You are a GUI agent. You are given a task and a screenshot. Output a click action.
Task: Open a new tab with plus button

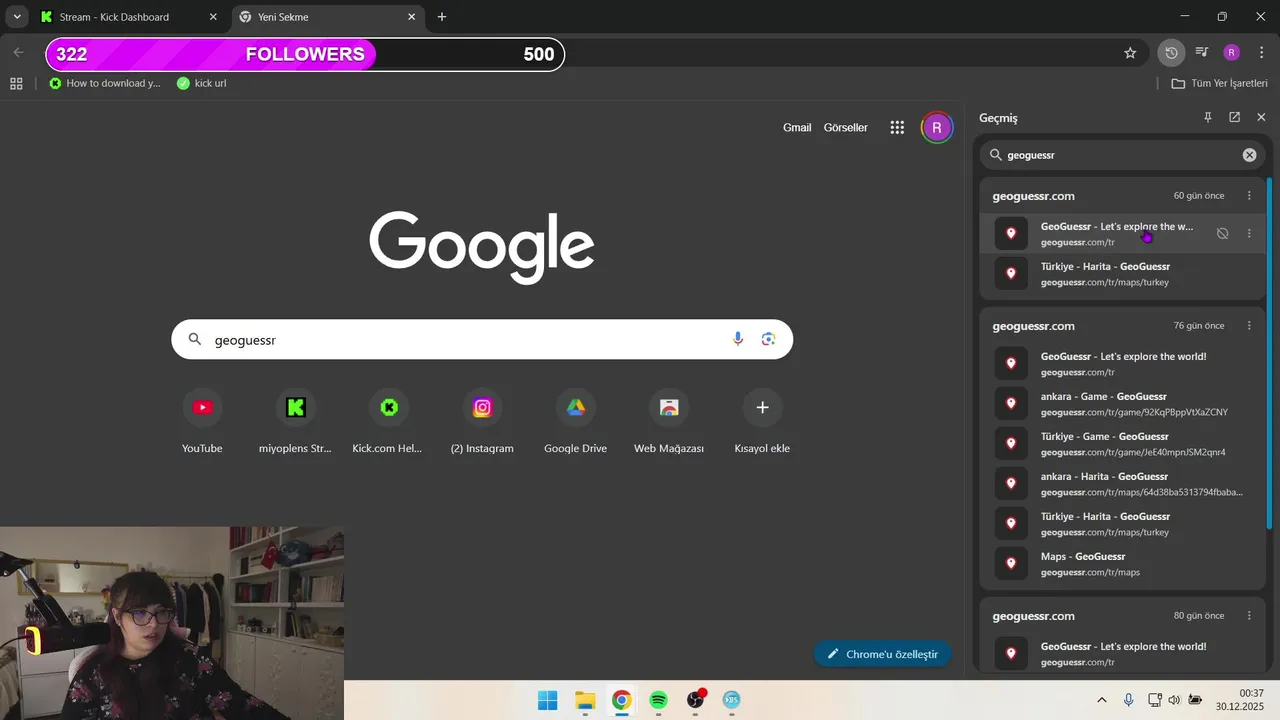click(x=442, y=17)
